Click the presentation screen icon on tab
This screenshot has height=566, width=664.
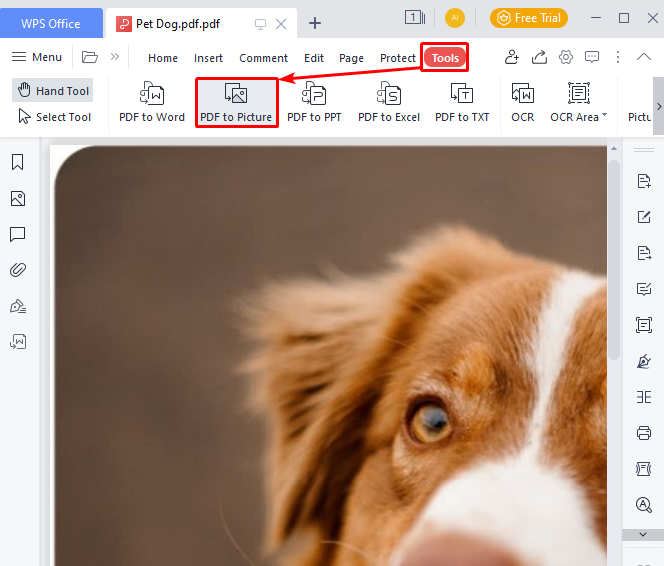click(x=260, y=24)
